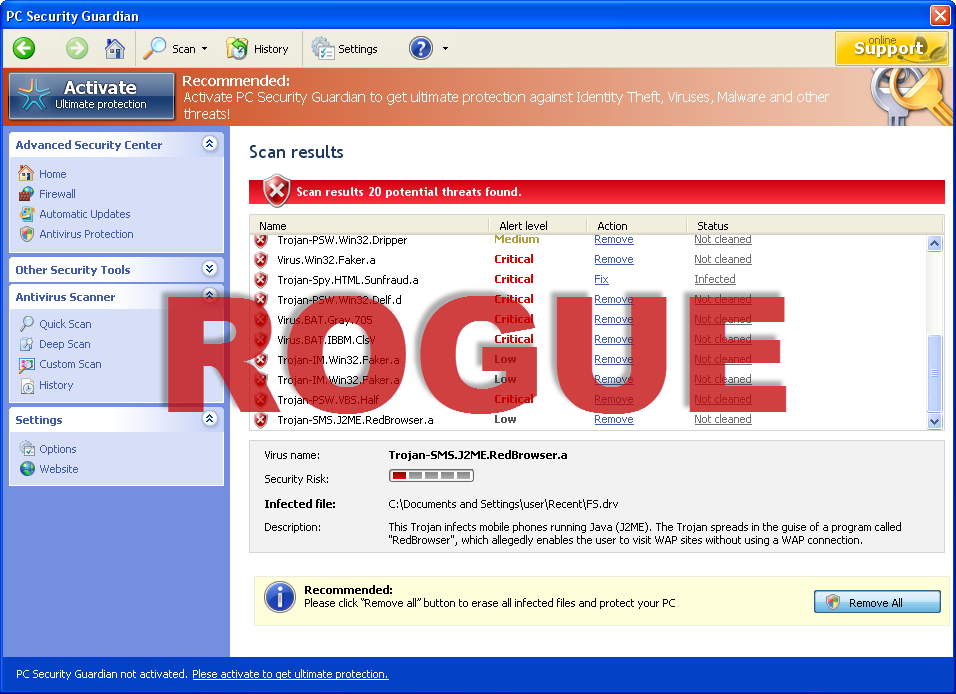
Task: Select the Virus.Win32.Faker.a row name
Action: [326, 260]
